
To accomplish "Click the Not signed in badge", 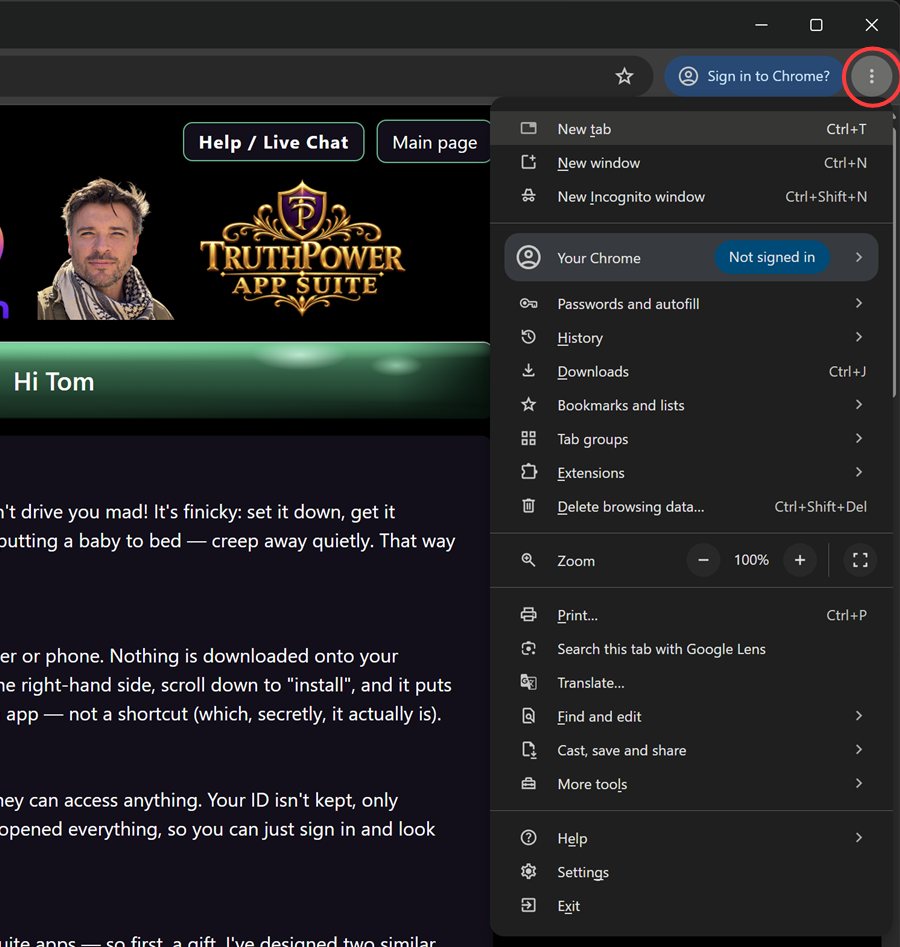I will pos(772,257).
